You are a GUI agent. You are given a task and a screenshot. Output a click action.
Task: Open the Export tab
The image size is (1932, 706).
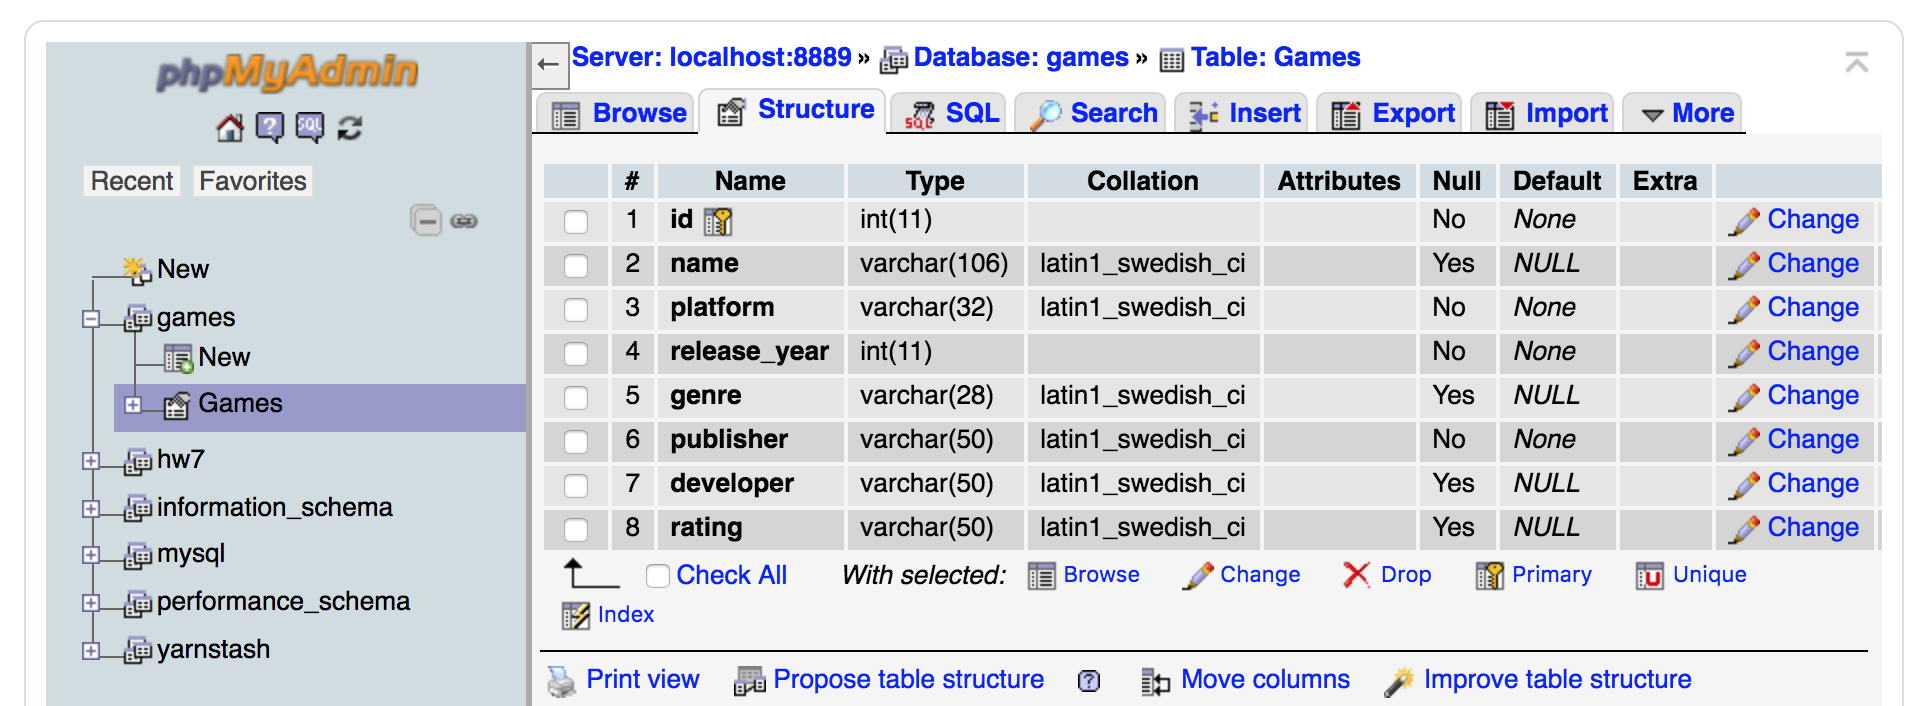coord(1393,114)
